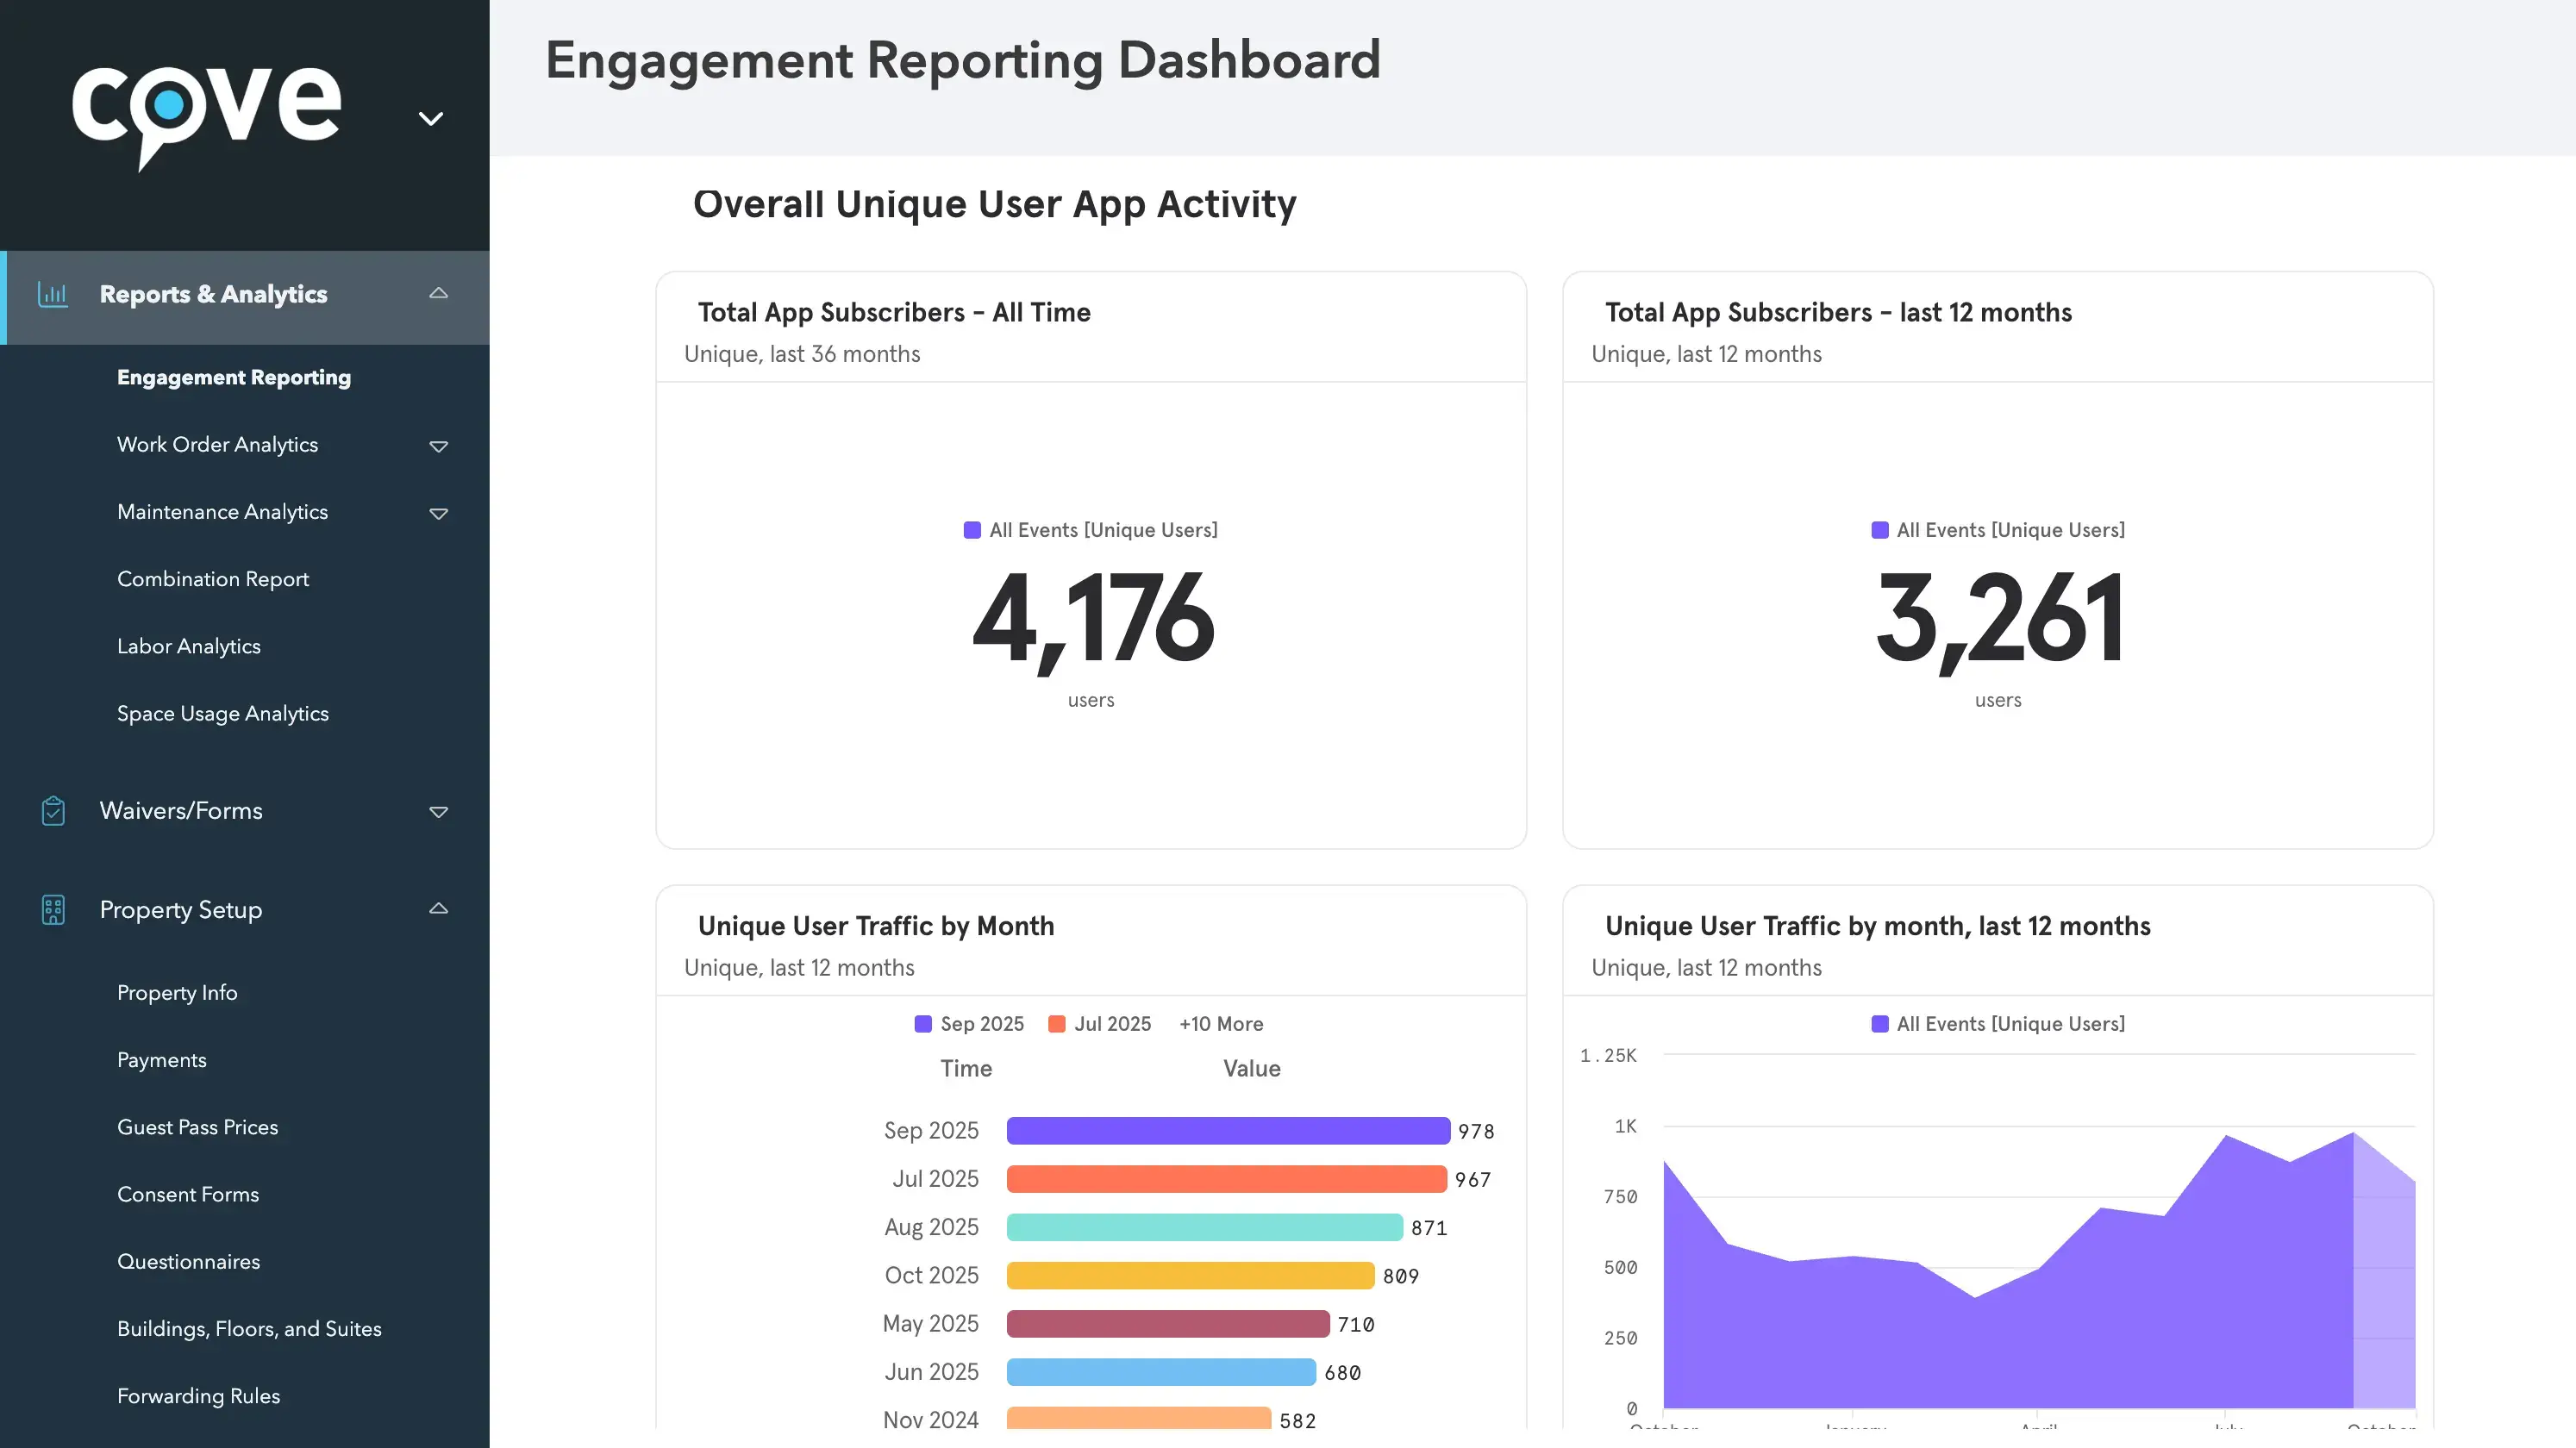Toggle the Jul 2025 legend item

pos(1099,1023)
